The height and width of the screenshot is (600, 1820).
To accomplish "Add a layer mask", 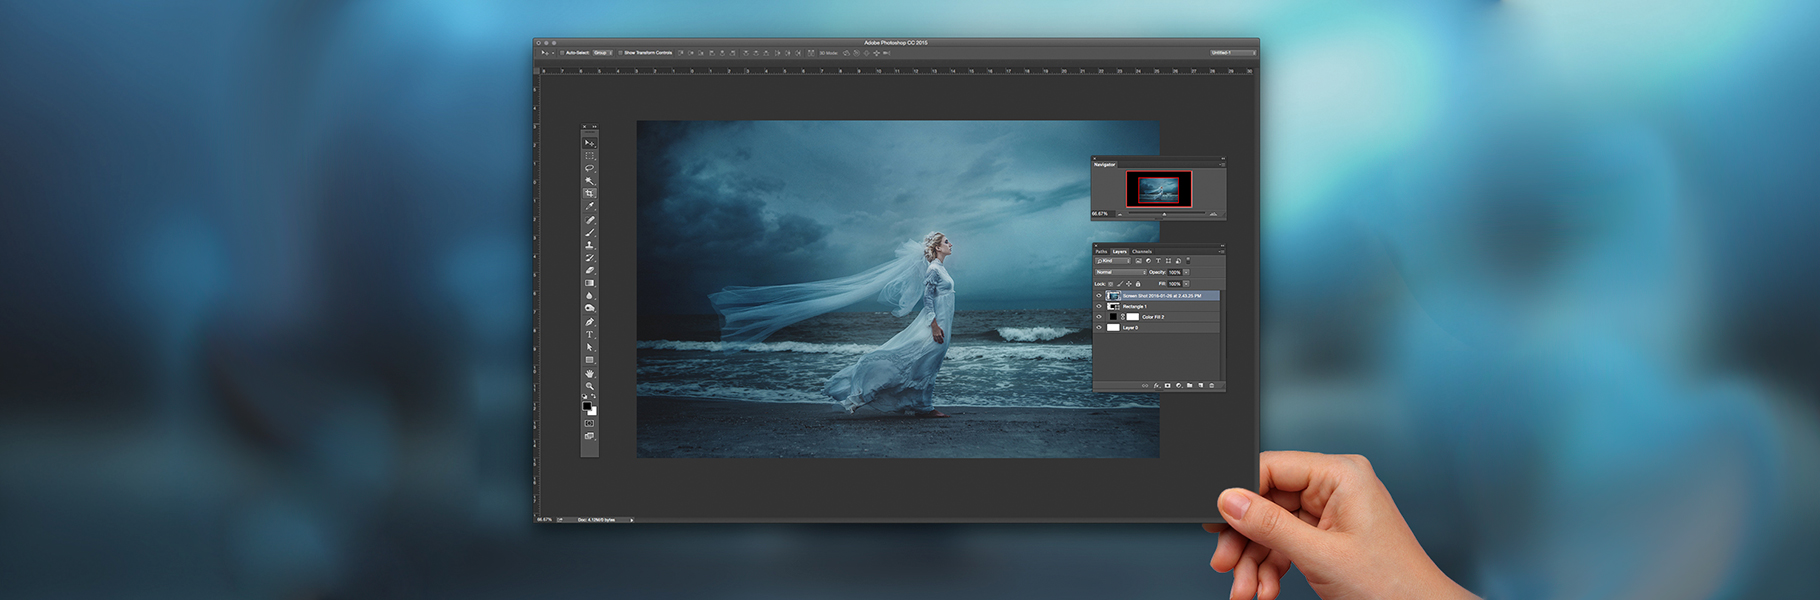I will pos(1167,385).
